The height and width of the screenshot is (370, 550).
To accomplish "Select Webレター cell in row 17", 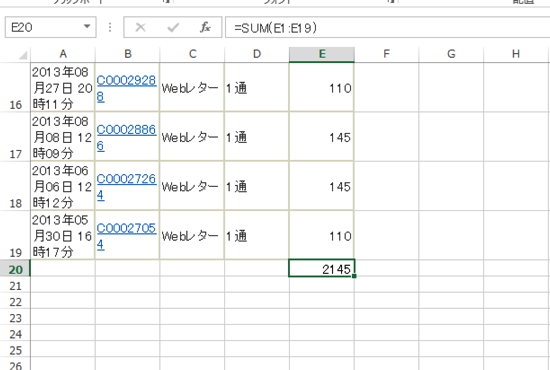I will 192,137.
